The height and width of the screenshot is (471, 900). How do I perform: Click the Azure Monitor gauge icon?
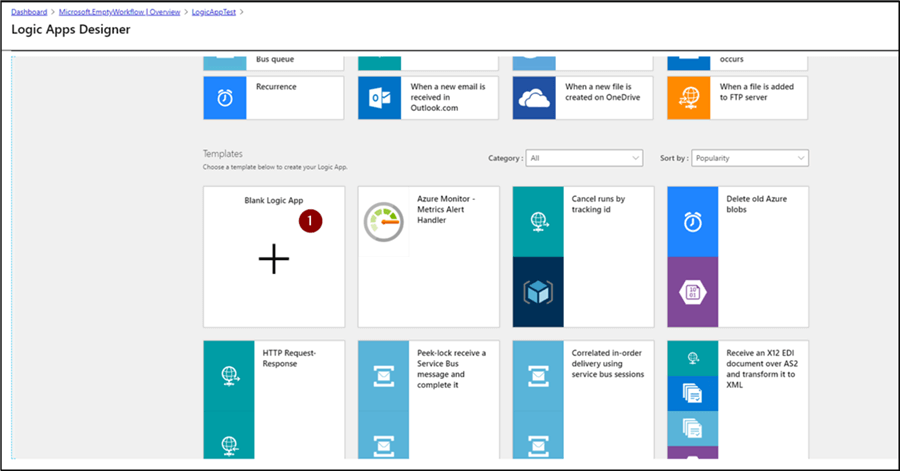coord(383,222)
